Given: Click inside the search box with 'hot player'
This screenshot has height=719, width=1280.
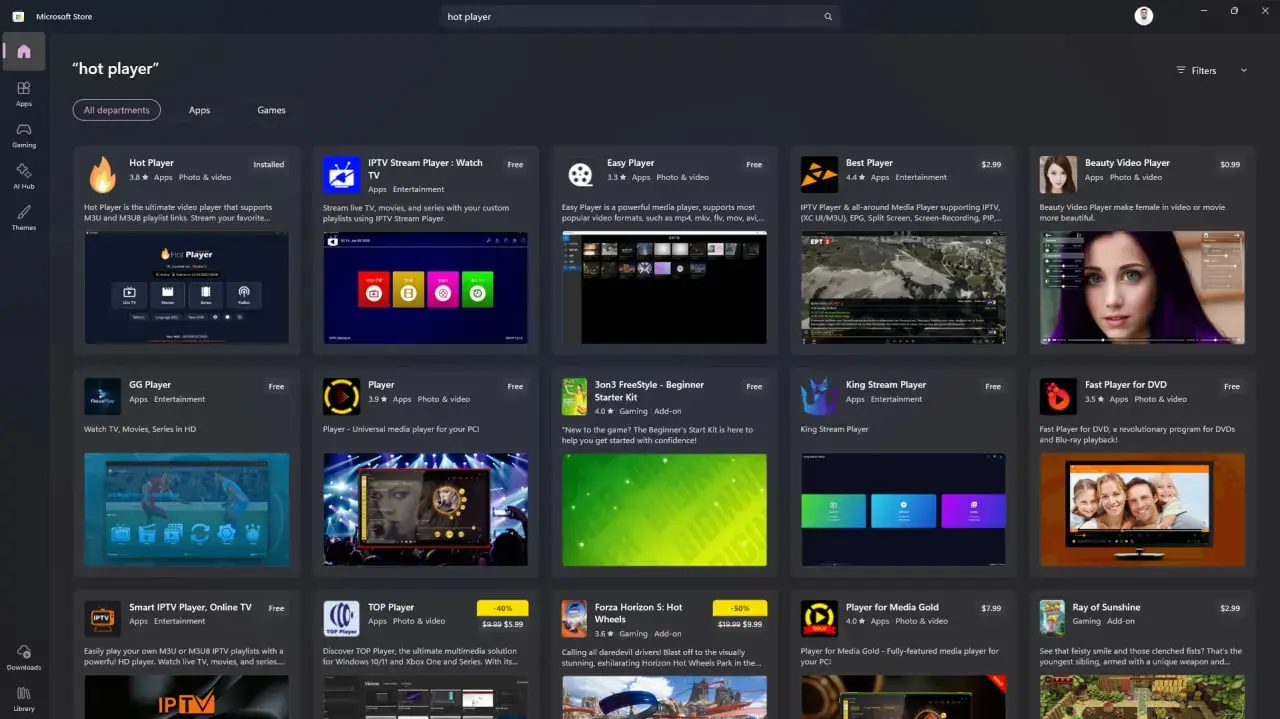Looking at the screenshot, I should click(640, 17).
